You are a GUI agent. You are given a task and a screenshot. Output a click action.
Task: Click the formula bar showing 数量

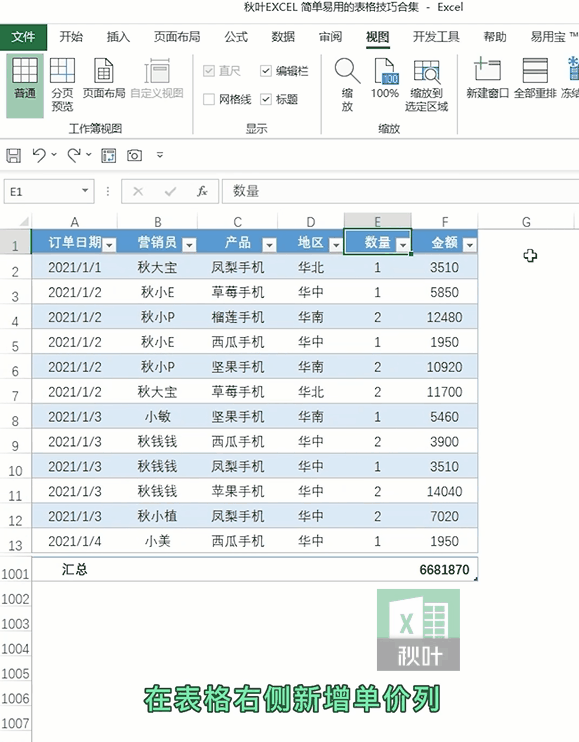coord(400,191)
